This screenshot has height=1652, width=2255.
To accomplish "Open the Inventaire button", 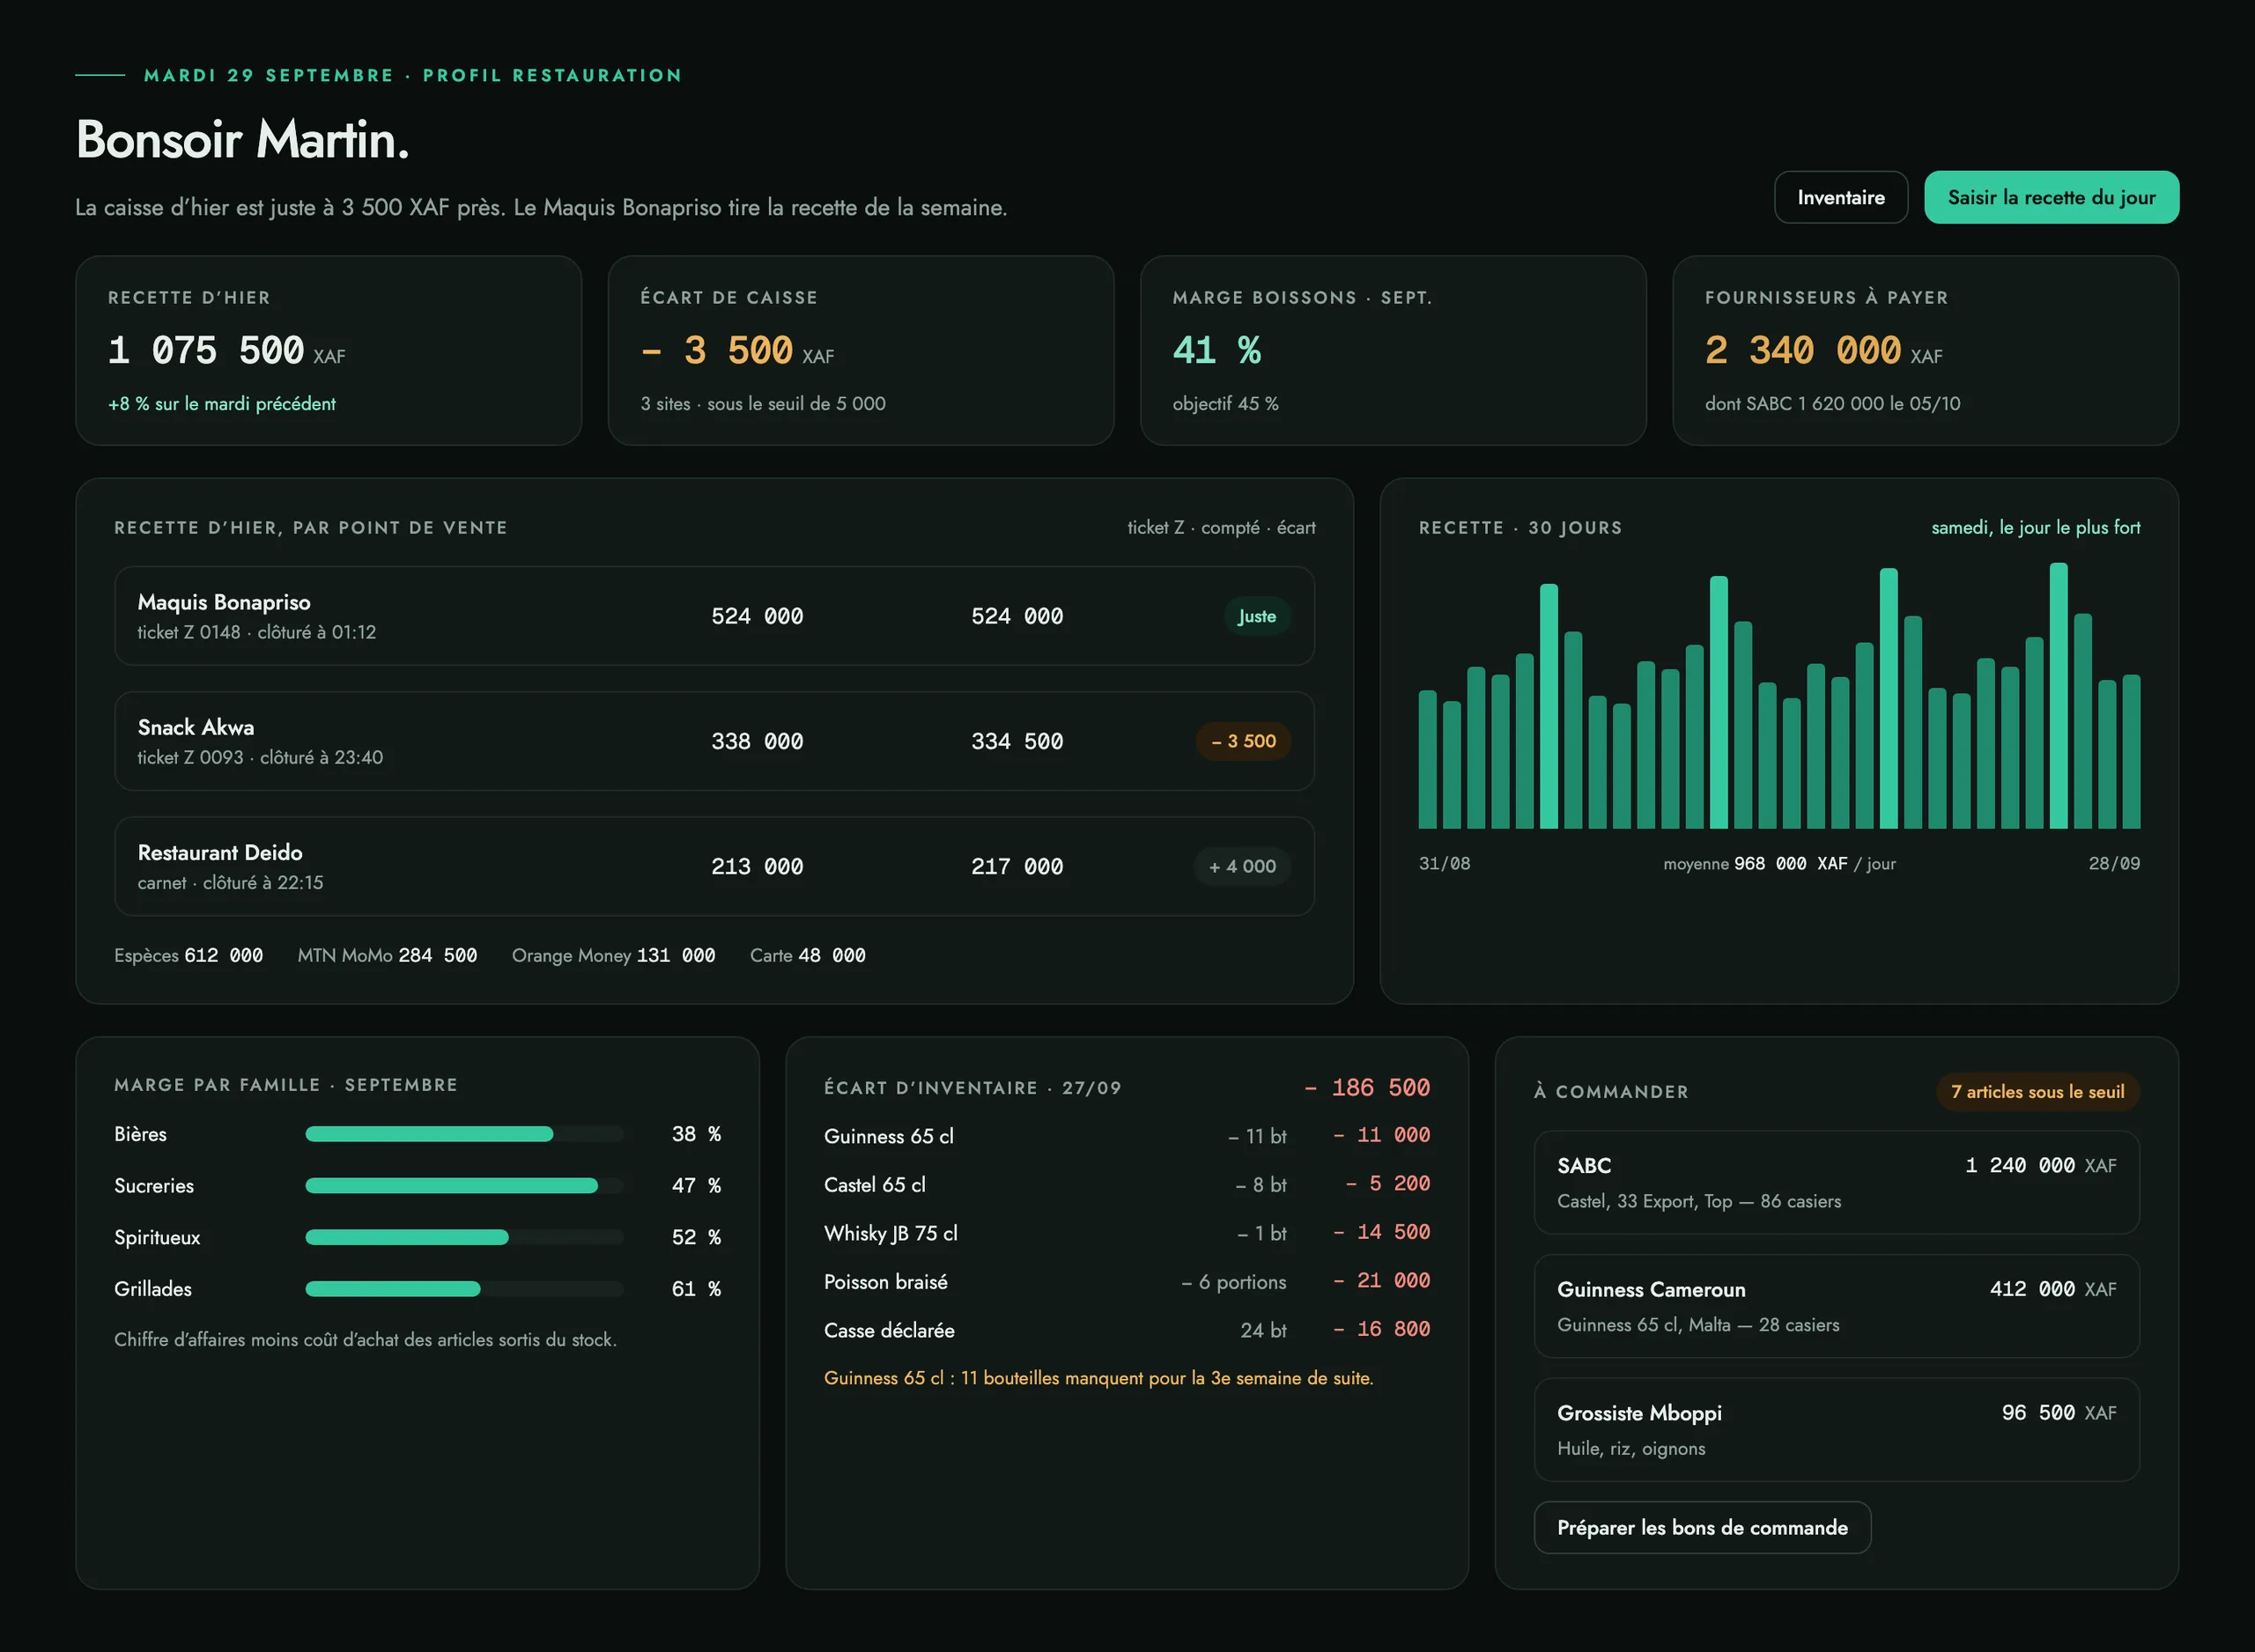I will pyautogui.click(x=1840, y=197).
